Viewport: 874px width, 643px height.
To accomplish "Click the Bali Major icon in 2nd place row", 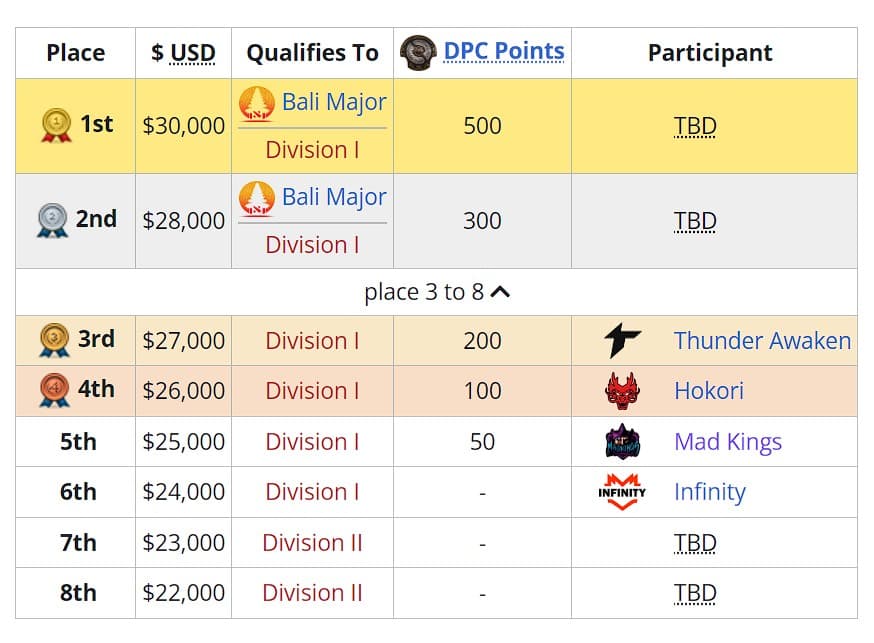I will coord(257,198).
